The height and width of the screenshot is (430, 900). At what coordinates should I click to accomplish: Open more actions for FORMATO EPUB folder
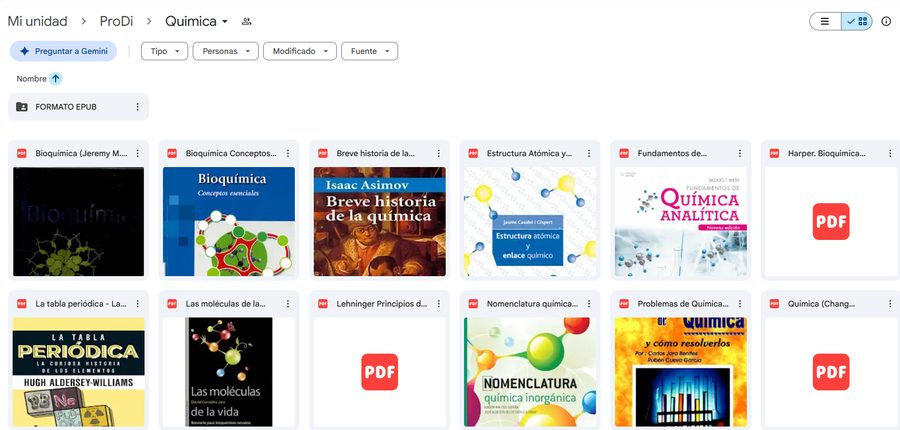click(x=137, y=107)
